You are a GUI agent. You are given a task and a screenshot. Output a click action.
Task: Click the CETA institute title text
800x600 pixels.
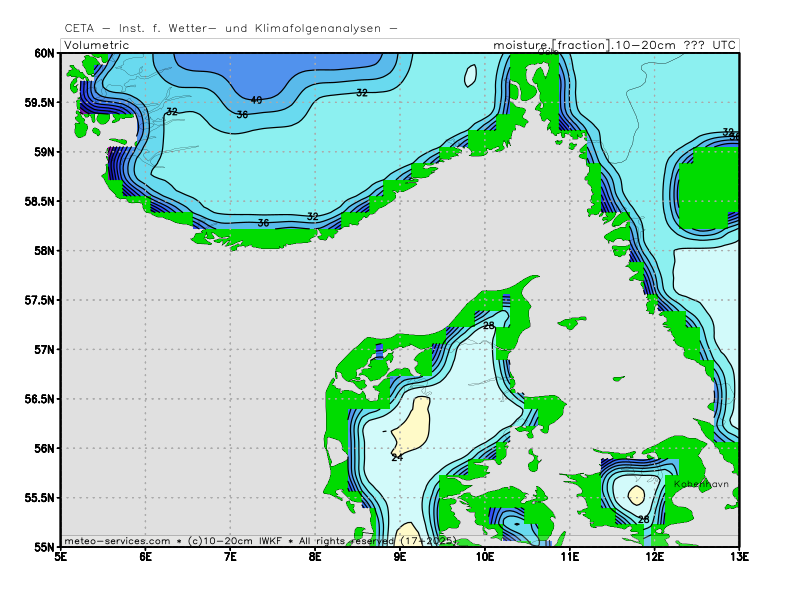point(230,28)
